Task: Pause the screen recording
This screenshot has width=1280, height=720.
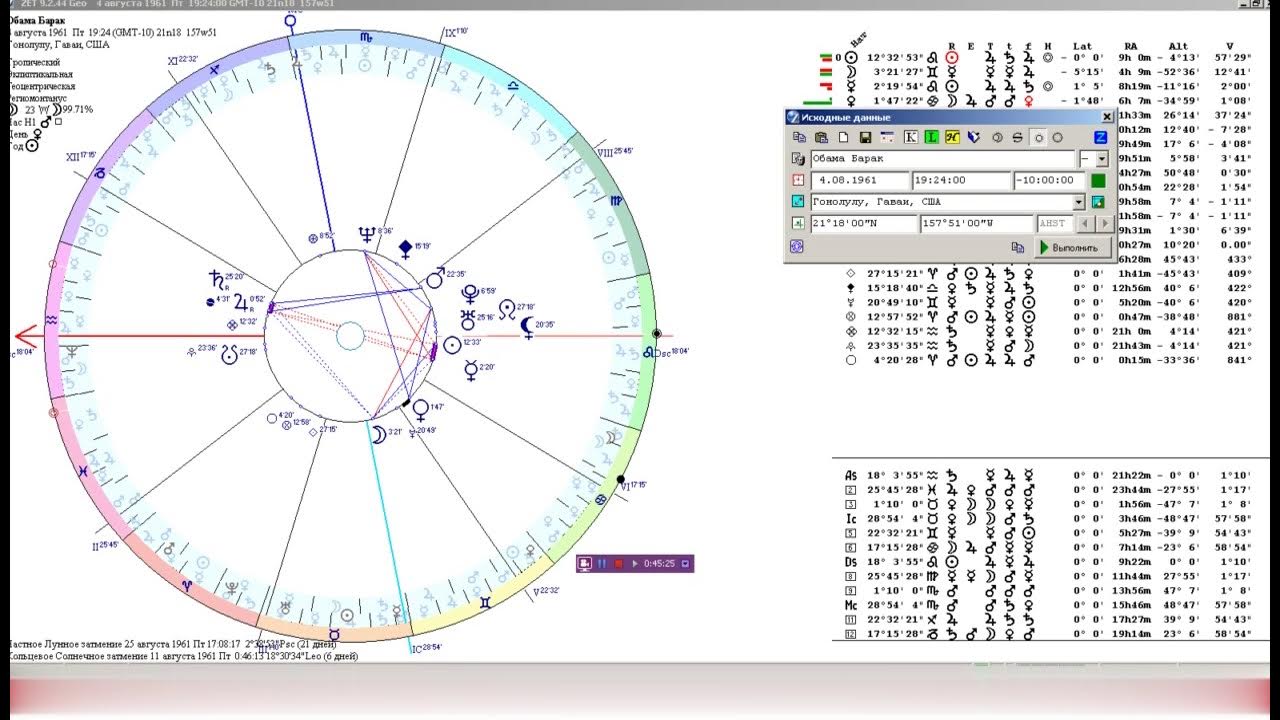Action: [603, 564]
